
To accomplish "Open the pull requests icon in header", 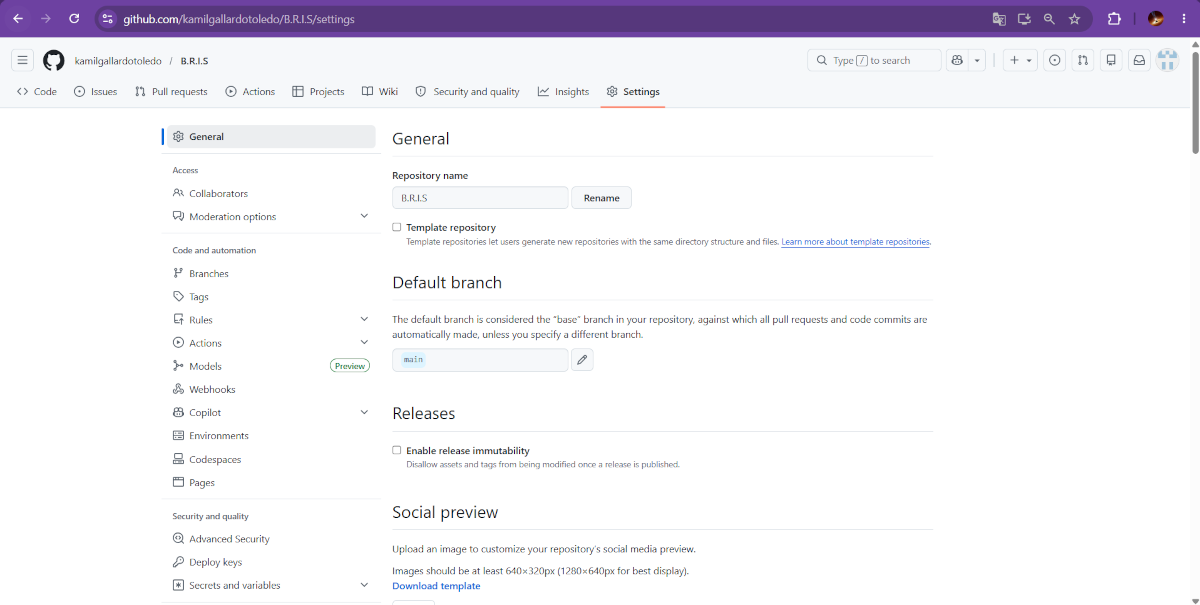I will point(1083,61).
